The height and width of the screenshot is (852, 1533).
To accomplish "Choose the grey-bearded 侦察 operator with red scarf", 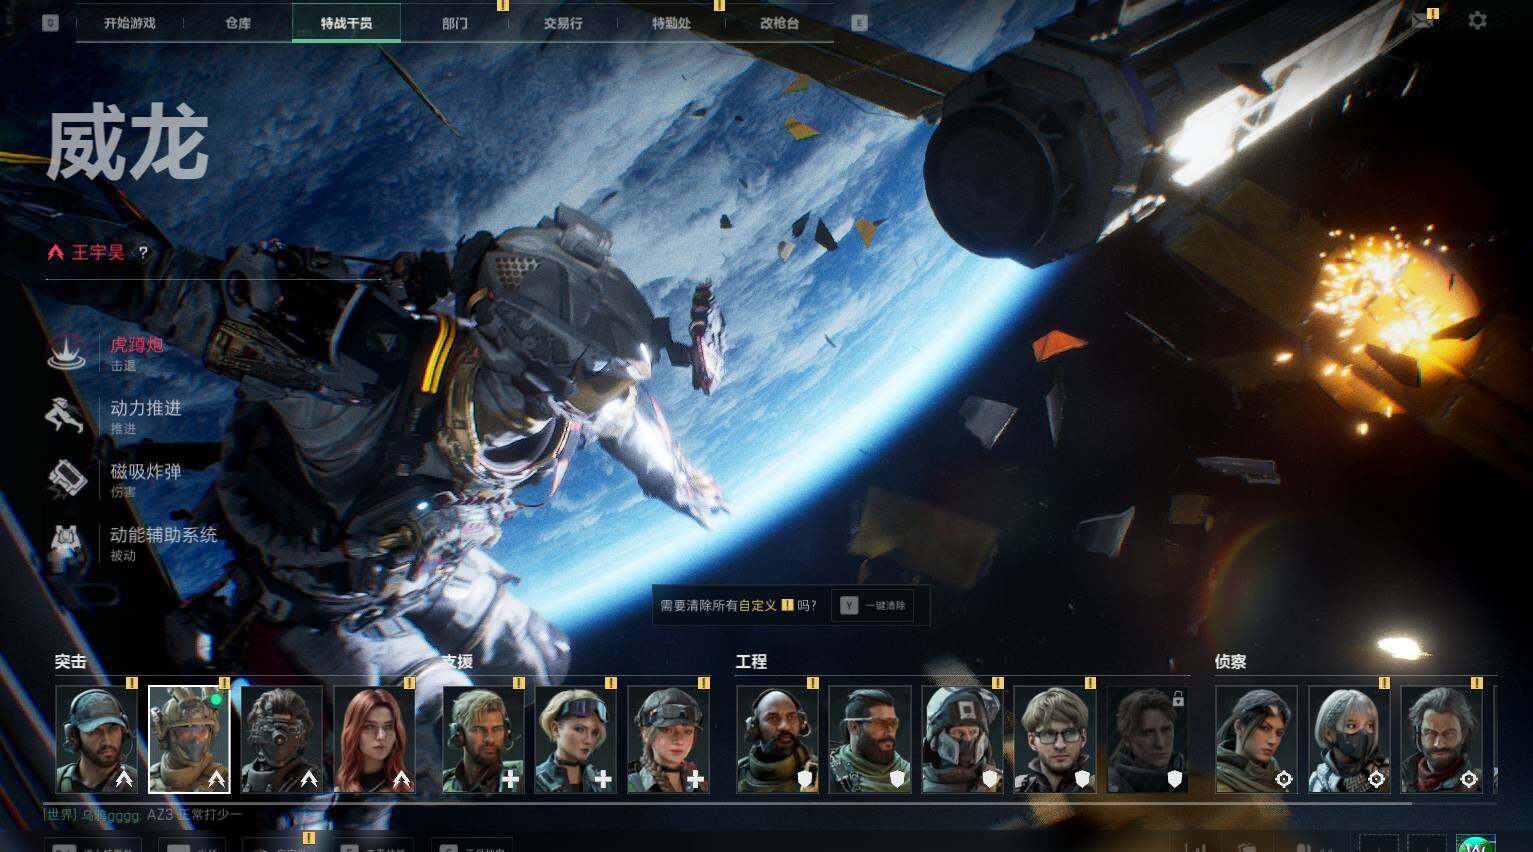I will point(1441,739).
